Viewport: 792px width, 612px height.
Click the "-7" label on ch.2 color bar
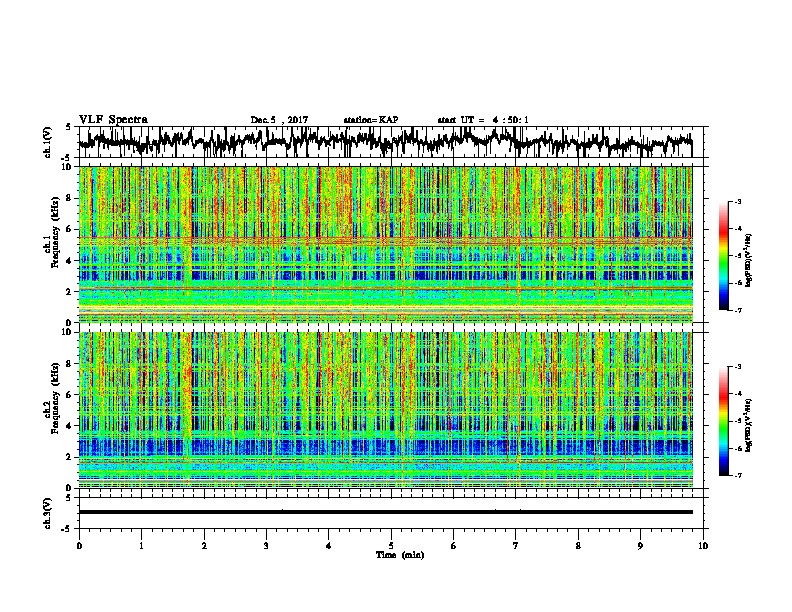coord(737,476)
